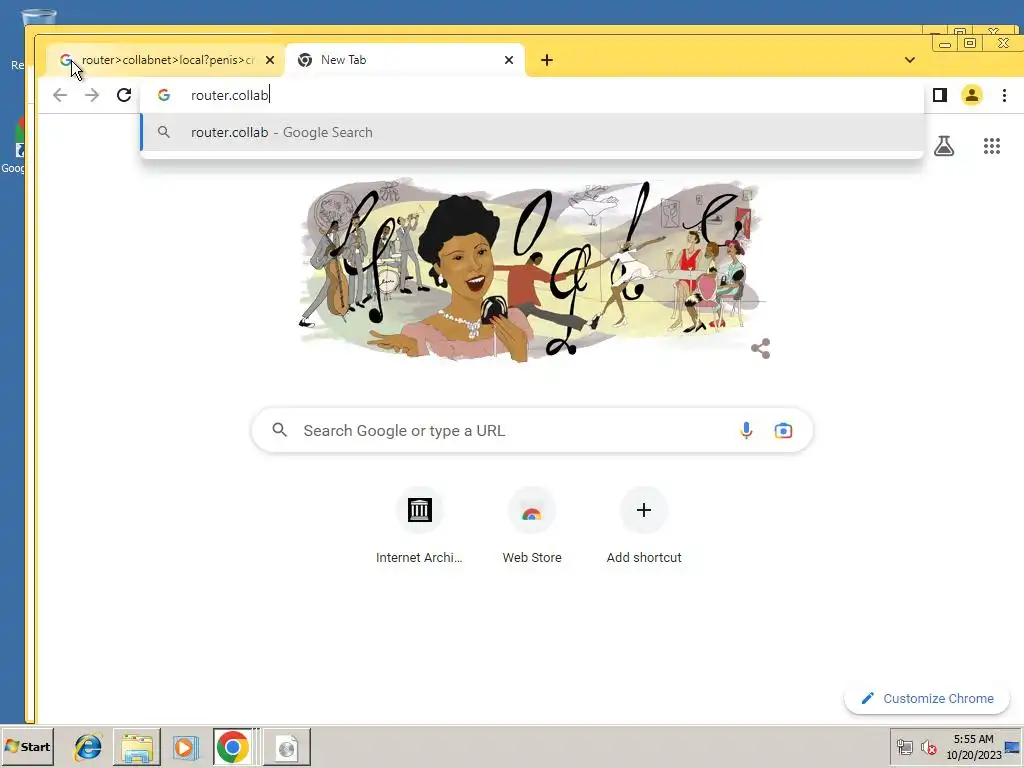Minimize the Chrome window
1024x768 pixels.
(x=944, y=43)
